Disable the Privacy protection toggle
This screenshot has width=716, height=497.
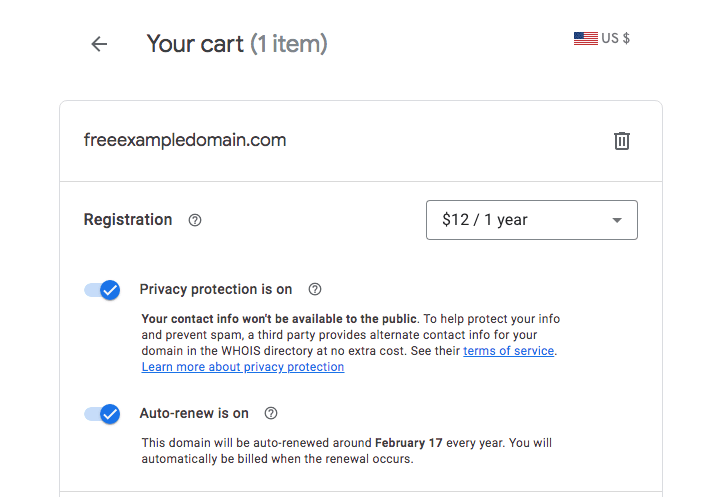click(102, 290)
